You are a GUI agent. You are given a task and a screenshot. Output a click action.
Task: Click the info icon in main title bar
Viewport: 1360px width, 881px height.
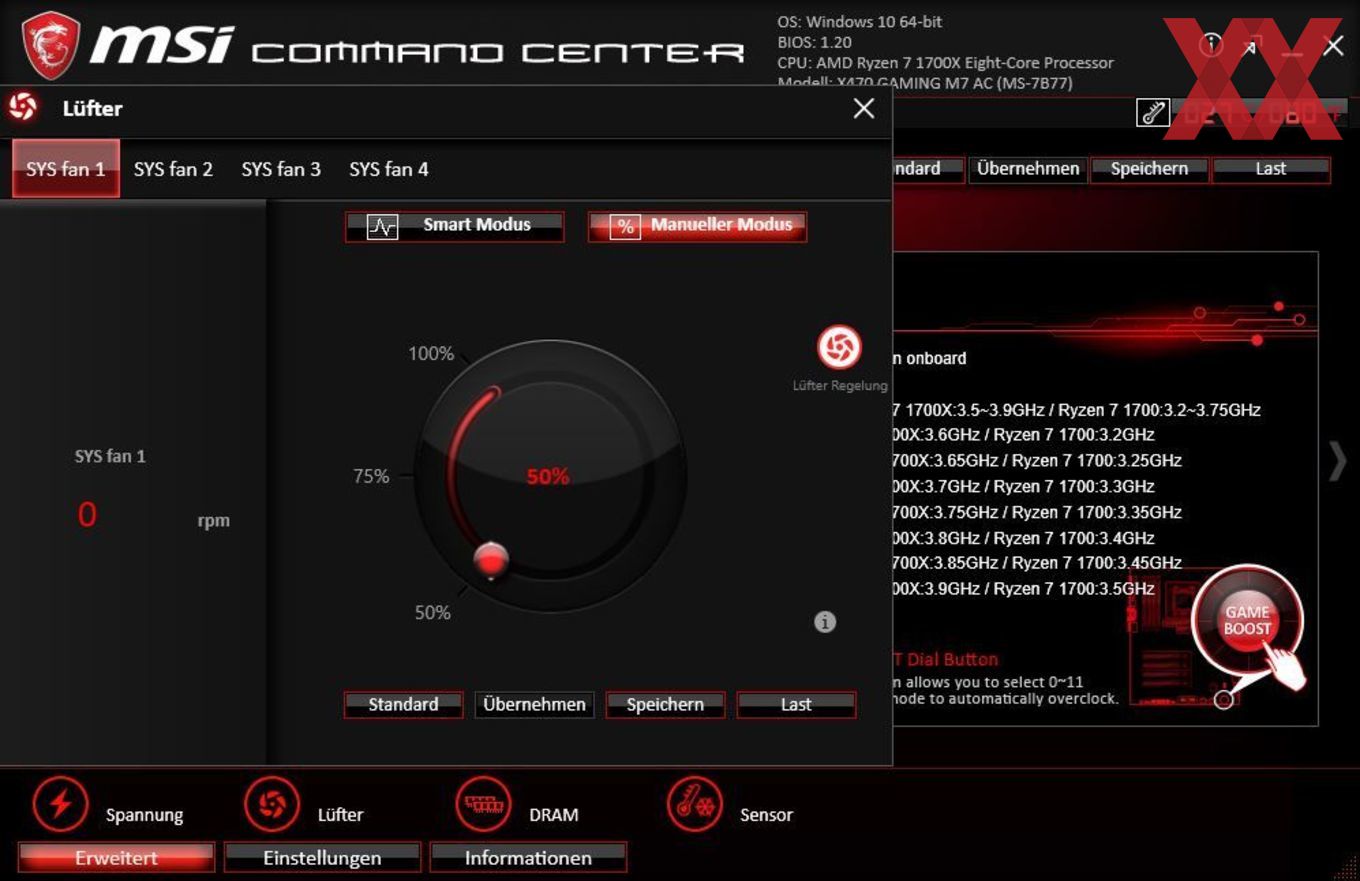pyautogui.click(x=1211, y=44)
